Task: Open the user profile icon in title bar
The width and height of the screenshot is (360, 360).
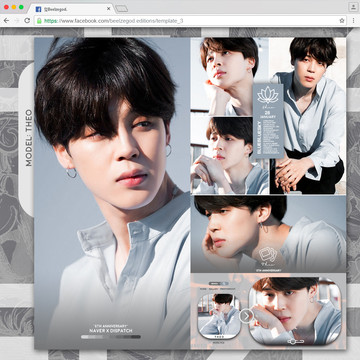Action: pos(353,7)
